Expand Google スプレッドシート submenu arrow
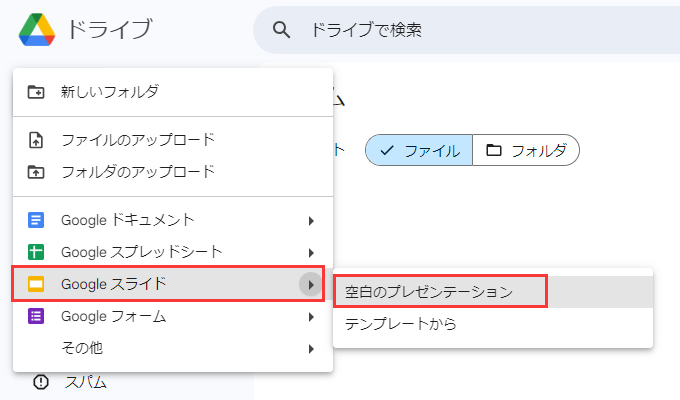Screen dimensions: 680x400 point(311,253)
